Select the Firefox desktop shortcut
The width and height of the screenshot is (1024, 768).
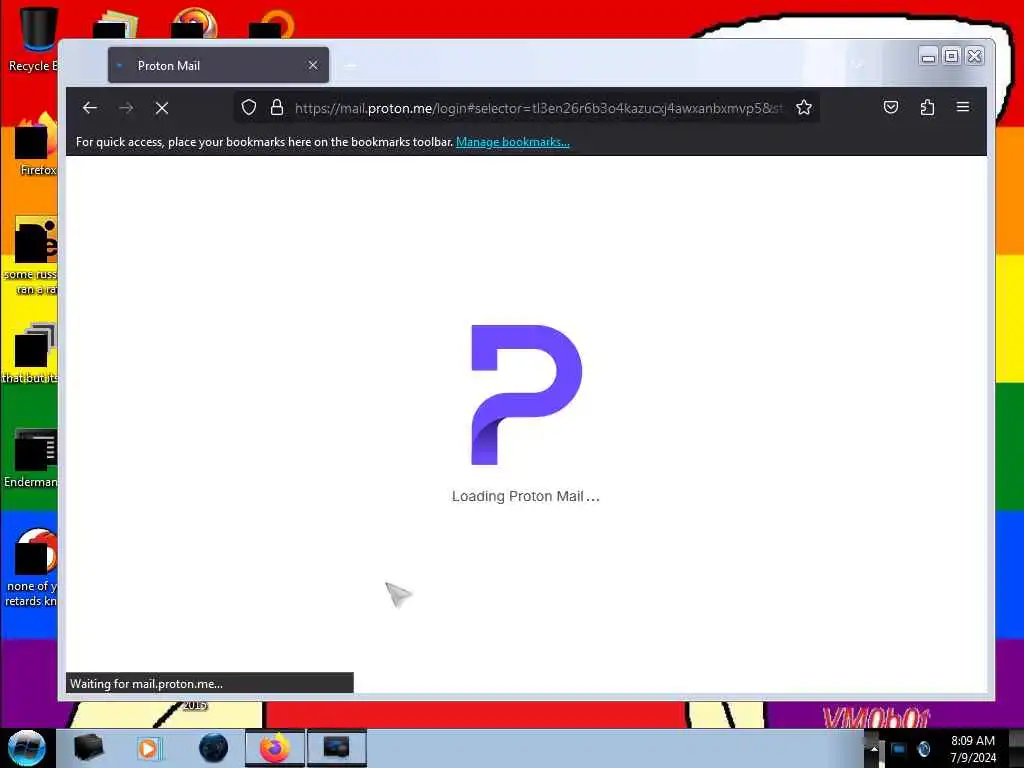[x=36, y=144]
